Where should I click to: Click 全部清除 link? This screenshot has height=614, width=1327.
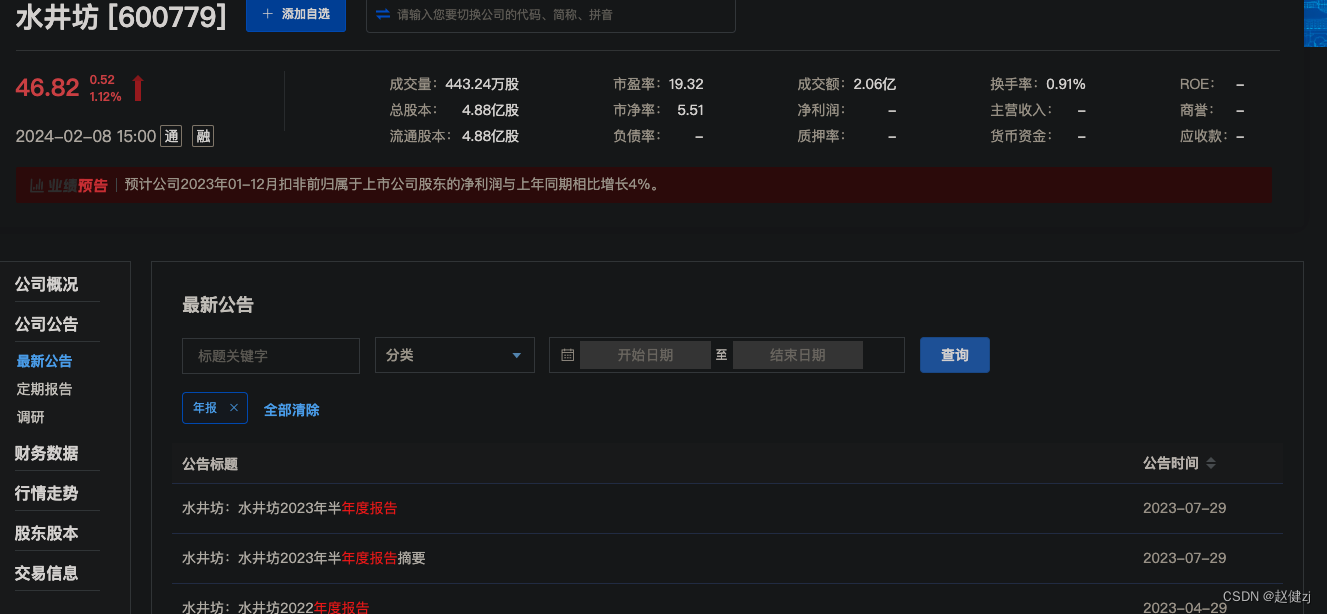(x=292, y=410)
